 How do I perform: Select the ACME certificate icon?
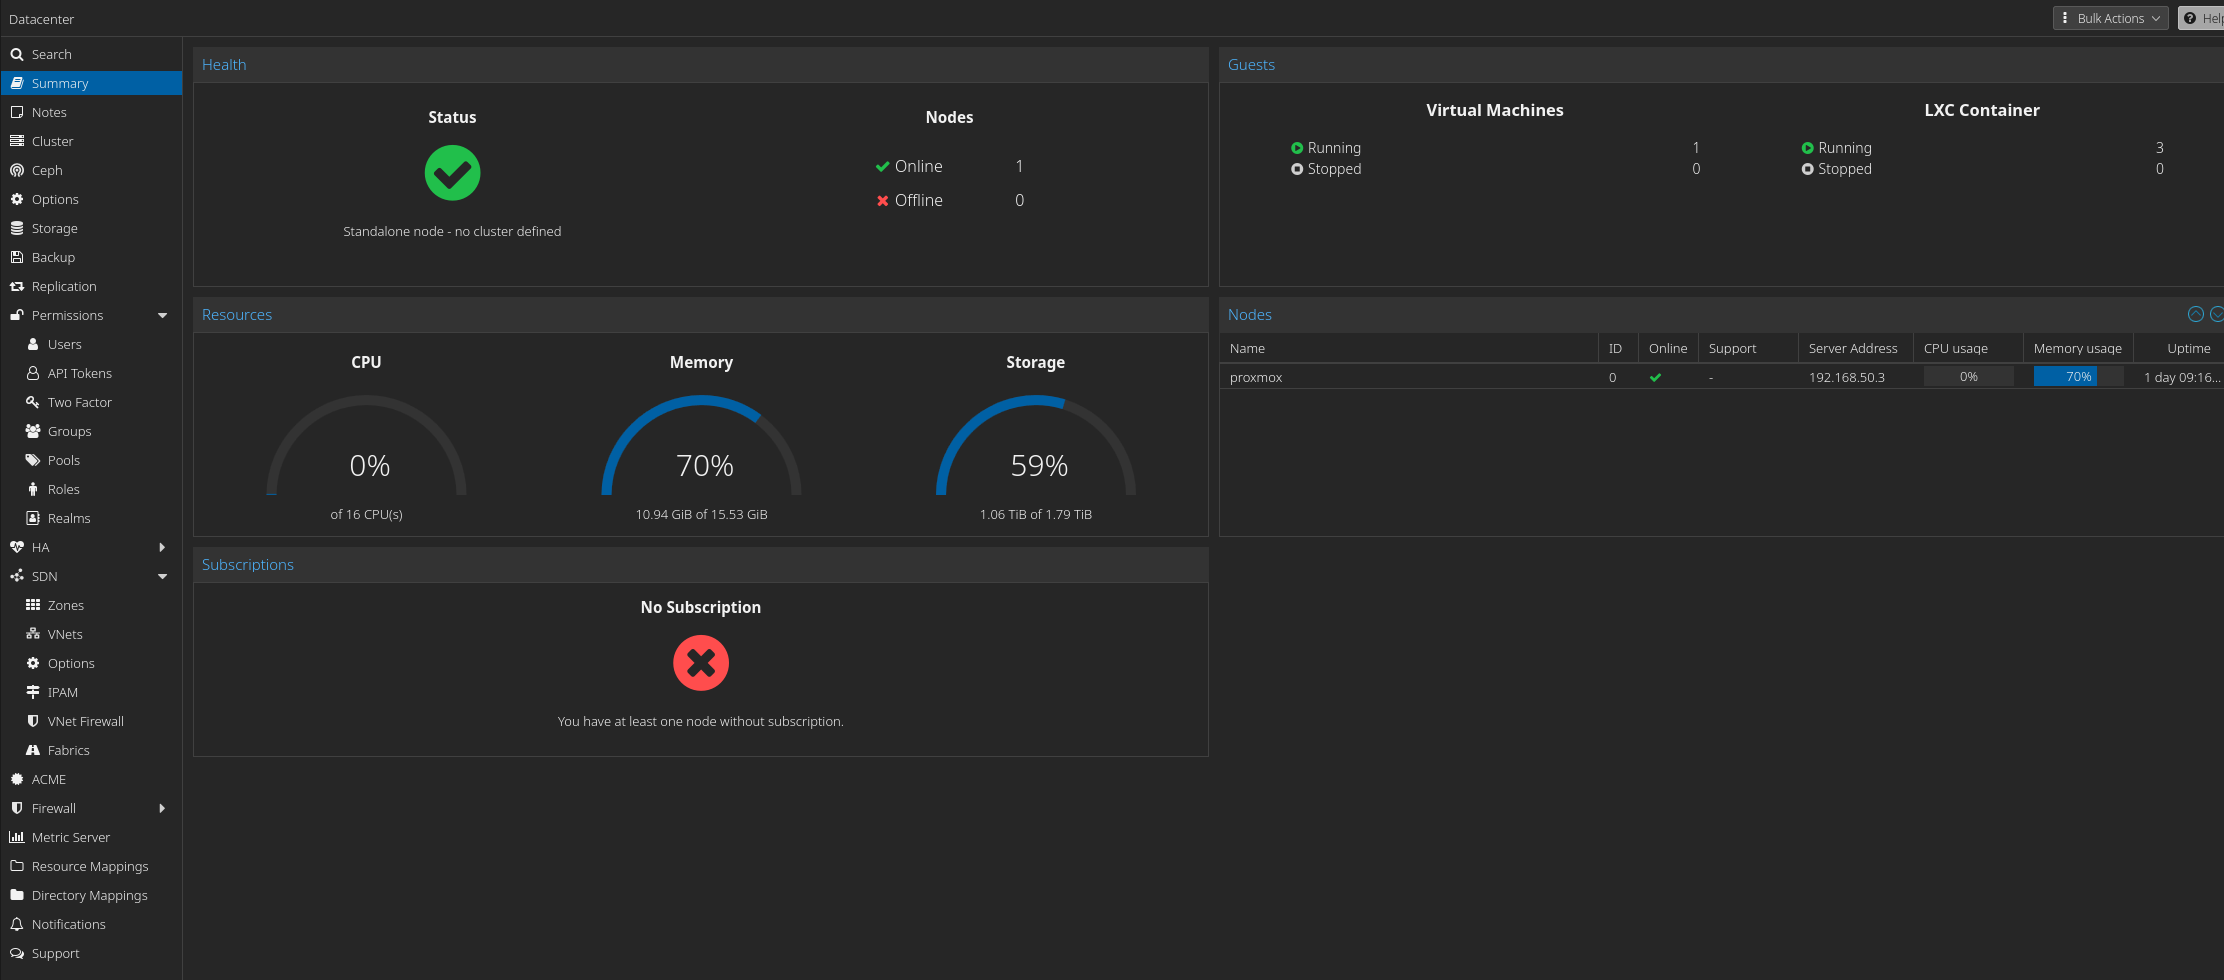coord(17,779)
